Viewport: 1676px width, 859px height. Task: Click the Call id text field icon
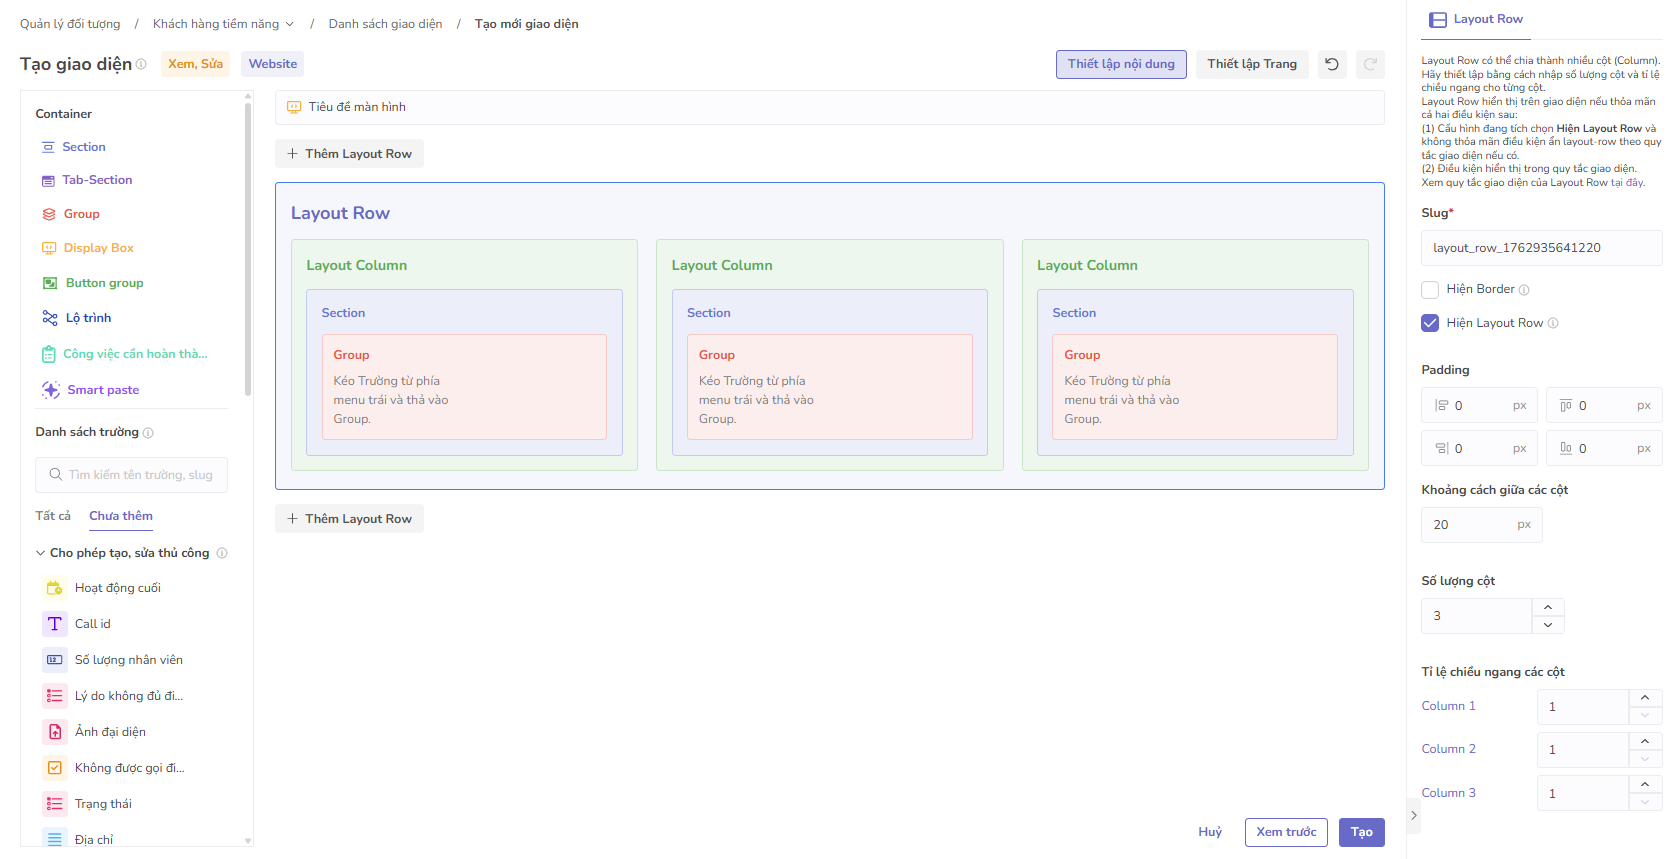(55, 624)
